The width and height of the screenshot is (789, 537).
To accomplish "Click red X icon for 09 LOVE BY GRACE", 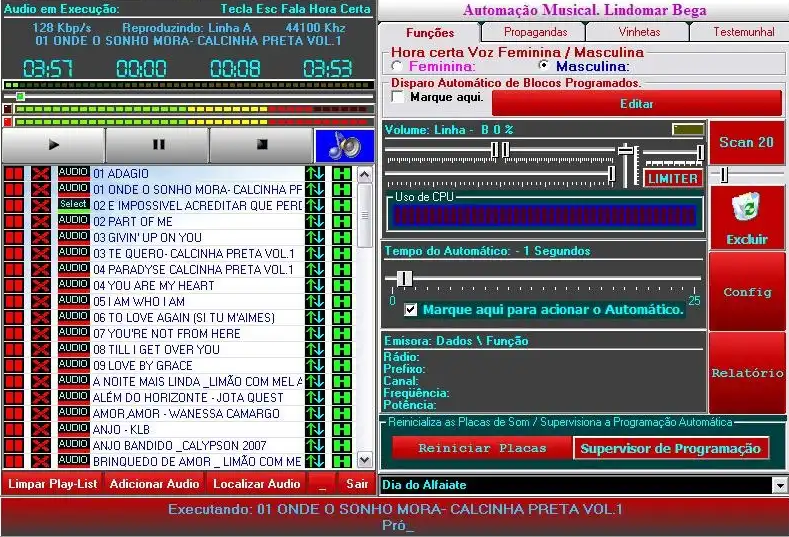I will pos(41,365).
